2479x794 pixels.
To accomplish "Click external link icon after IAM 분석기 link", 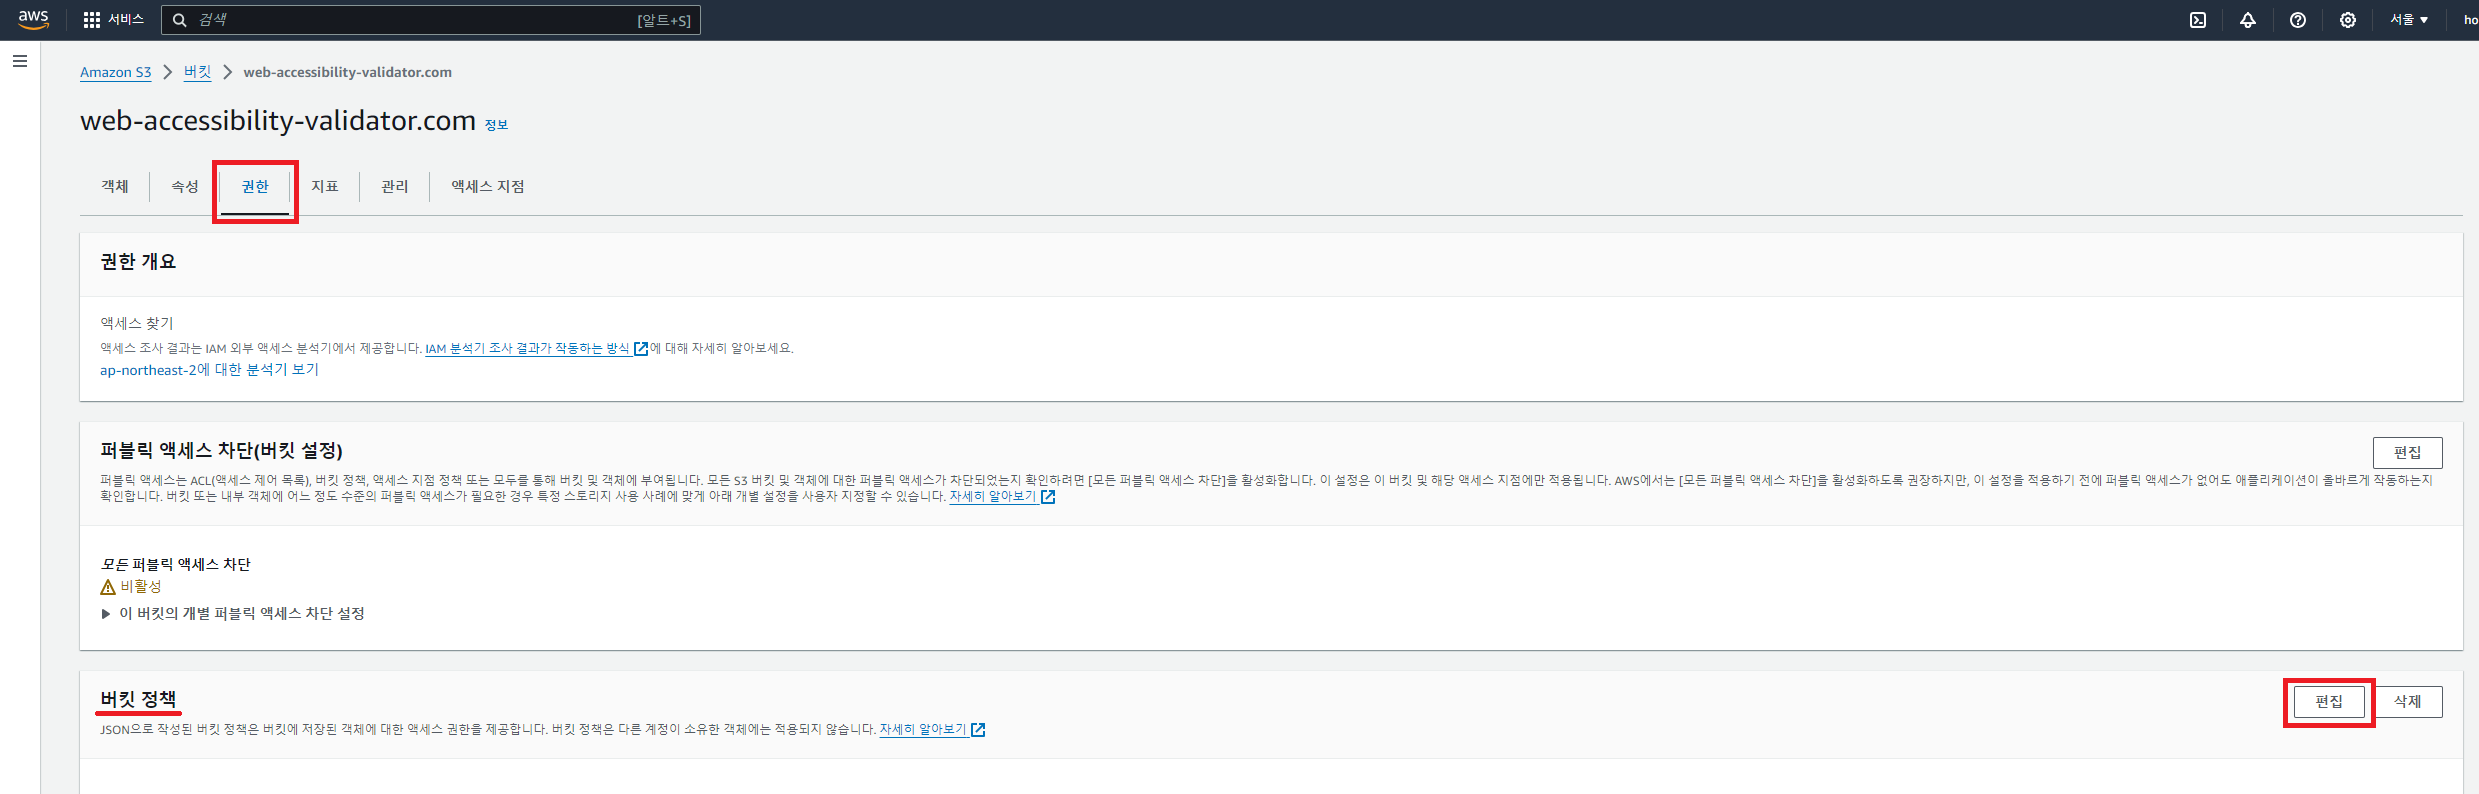I will pos(641,348).
